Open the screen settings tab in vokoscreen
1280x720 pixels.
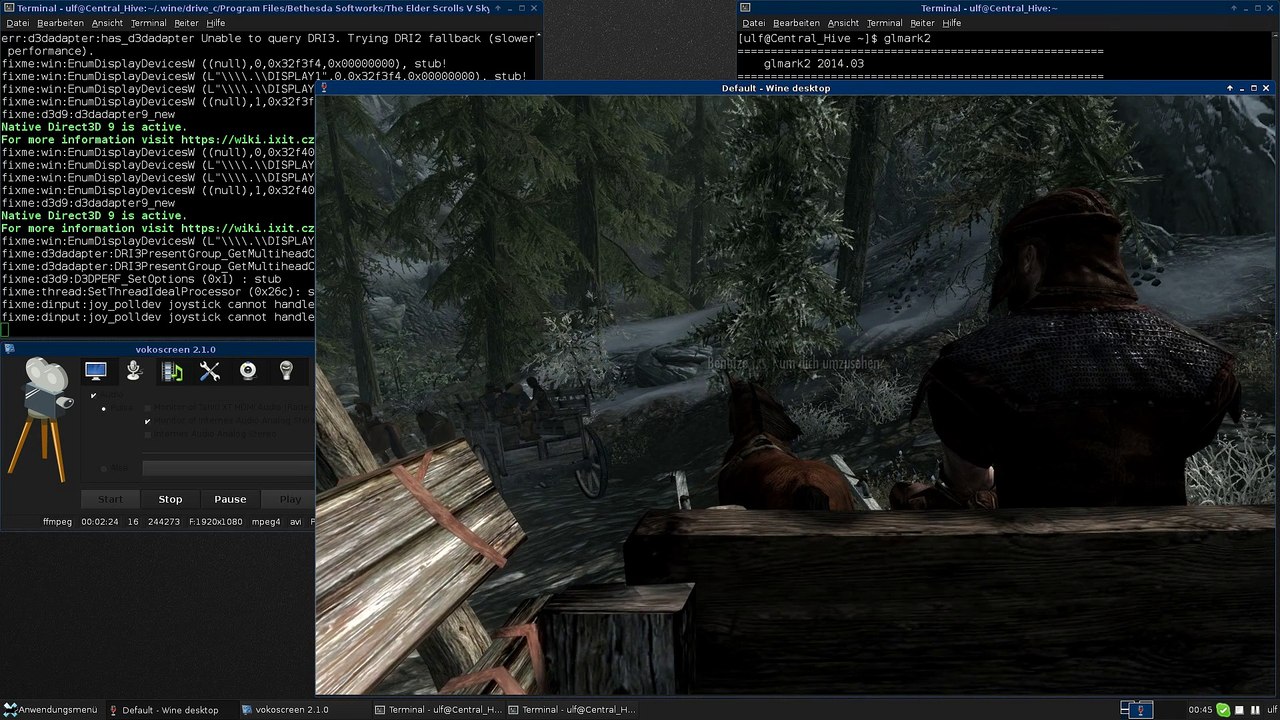point(96,371)
